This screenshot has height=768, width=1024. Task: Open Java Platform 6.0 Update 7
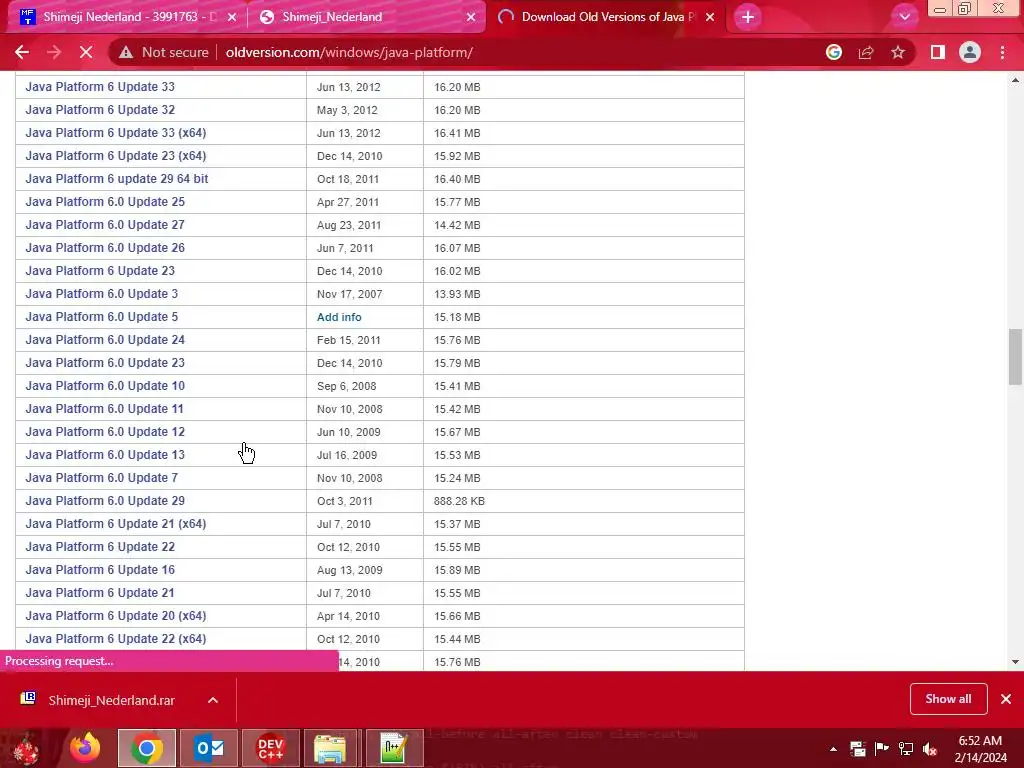(101, 477)
